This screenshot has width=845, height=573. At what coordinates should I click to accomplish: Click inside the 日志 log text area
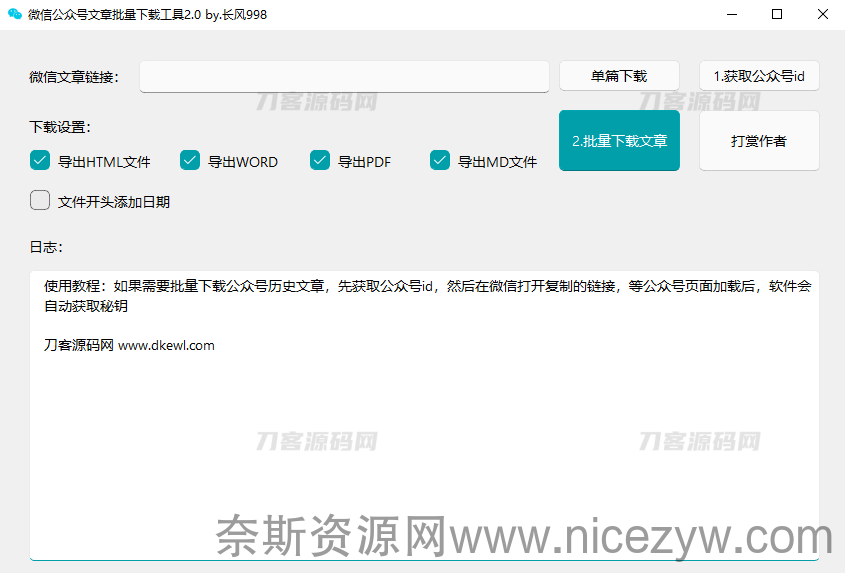424,416
